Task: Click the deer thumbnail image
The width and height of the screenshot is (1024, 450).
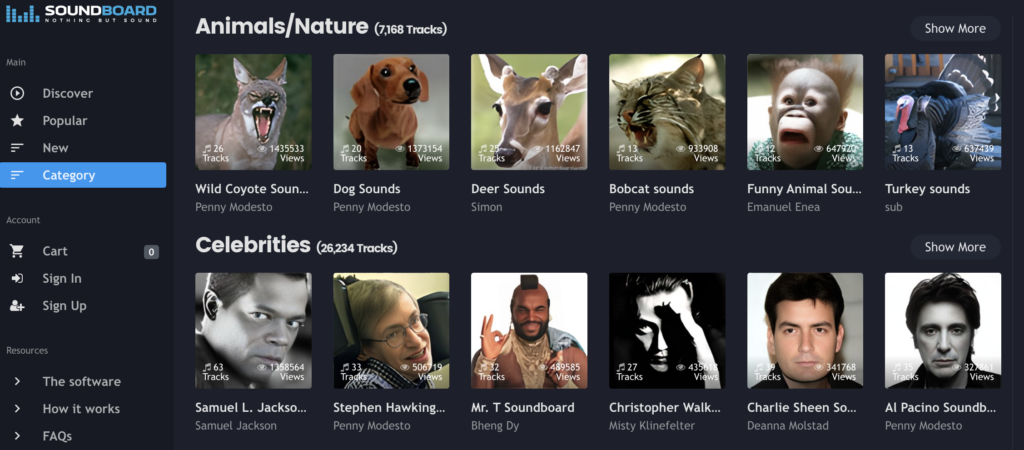Action: (529, 112)
